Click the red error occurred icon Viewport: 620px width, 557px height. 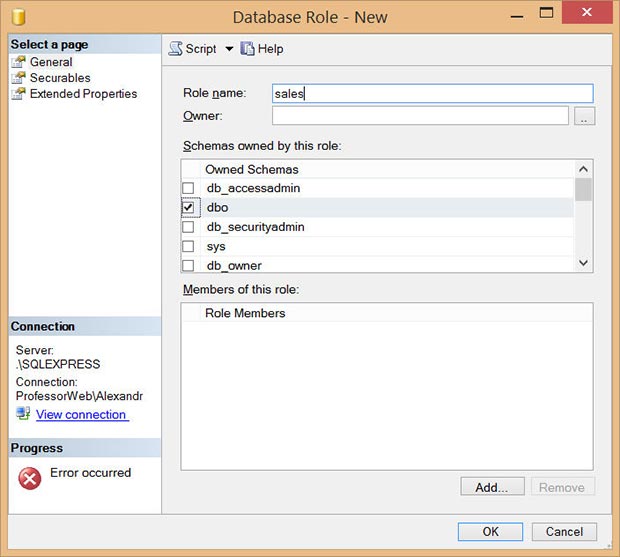coord(30,478)
